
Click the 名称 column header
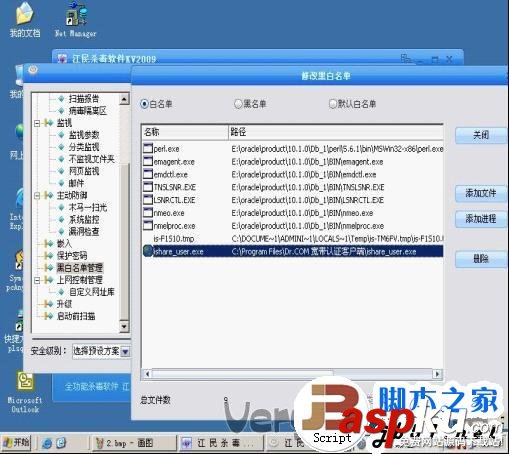pos(185,132)
